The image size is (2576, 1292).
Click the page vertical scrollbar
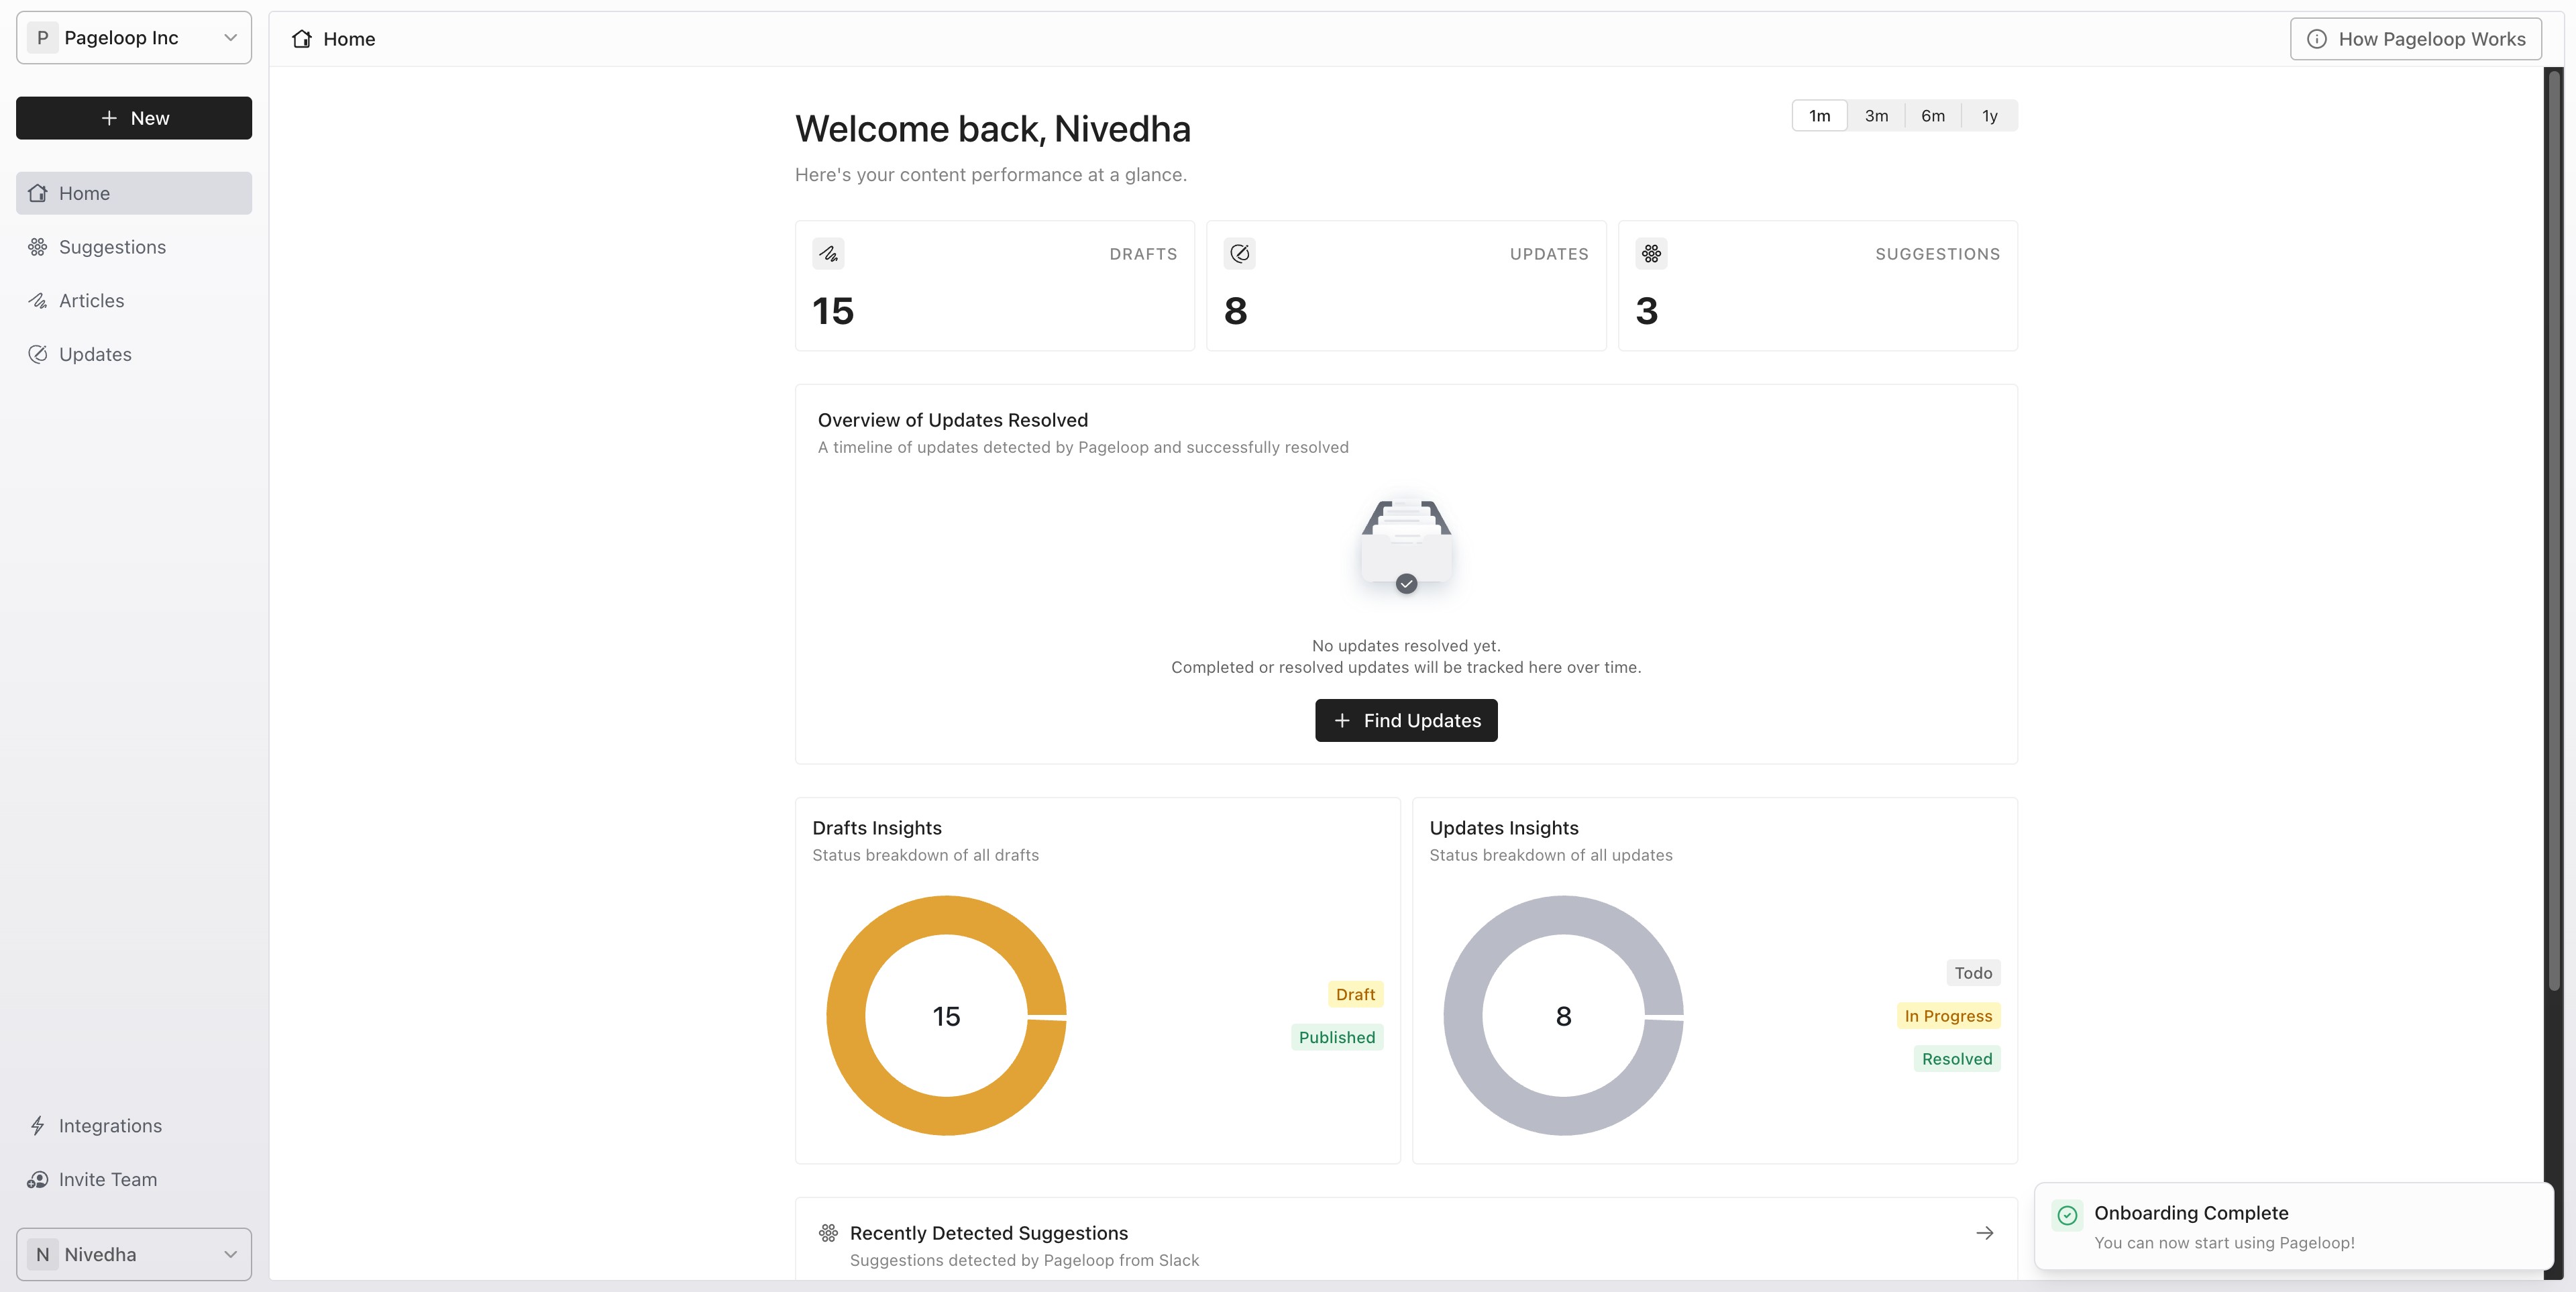coord(2554,530)
